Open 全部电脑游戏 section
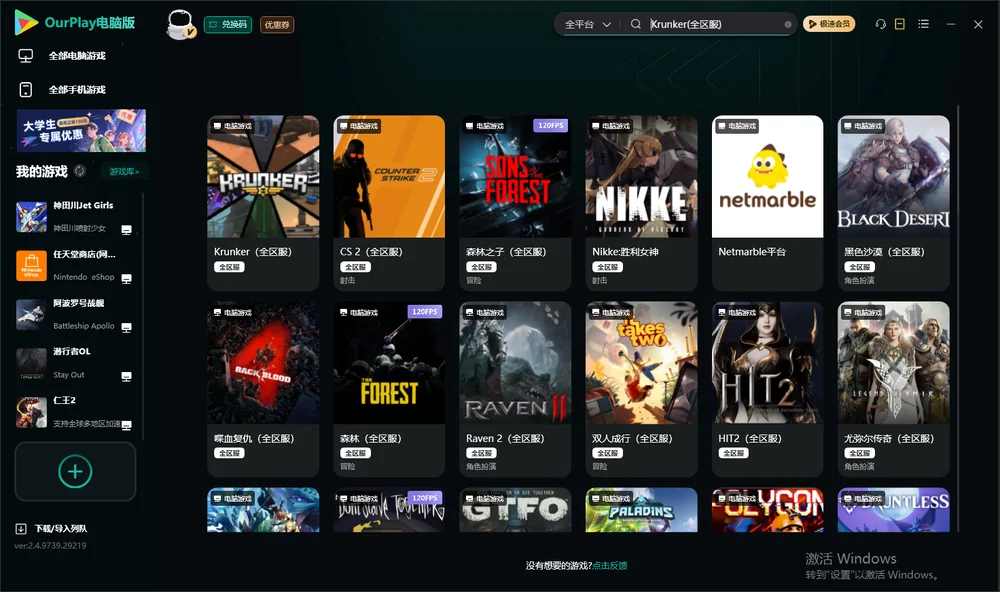The image size is (1000, 592). [x=77, y=56]
